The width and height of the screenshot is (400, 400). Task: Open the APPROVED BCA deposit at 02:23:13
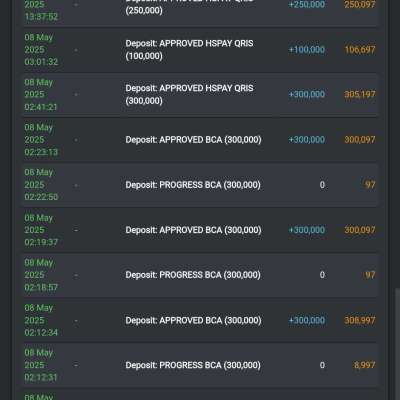pyautogui.click(x=193, y=140)
